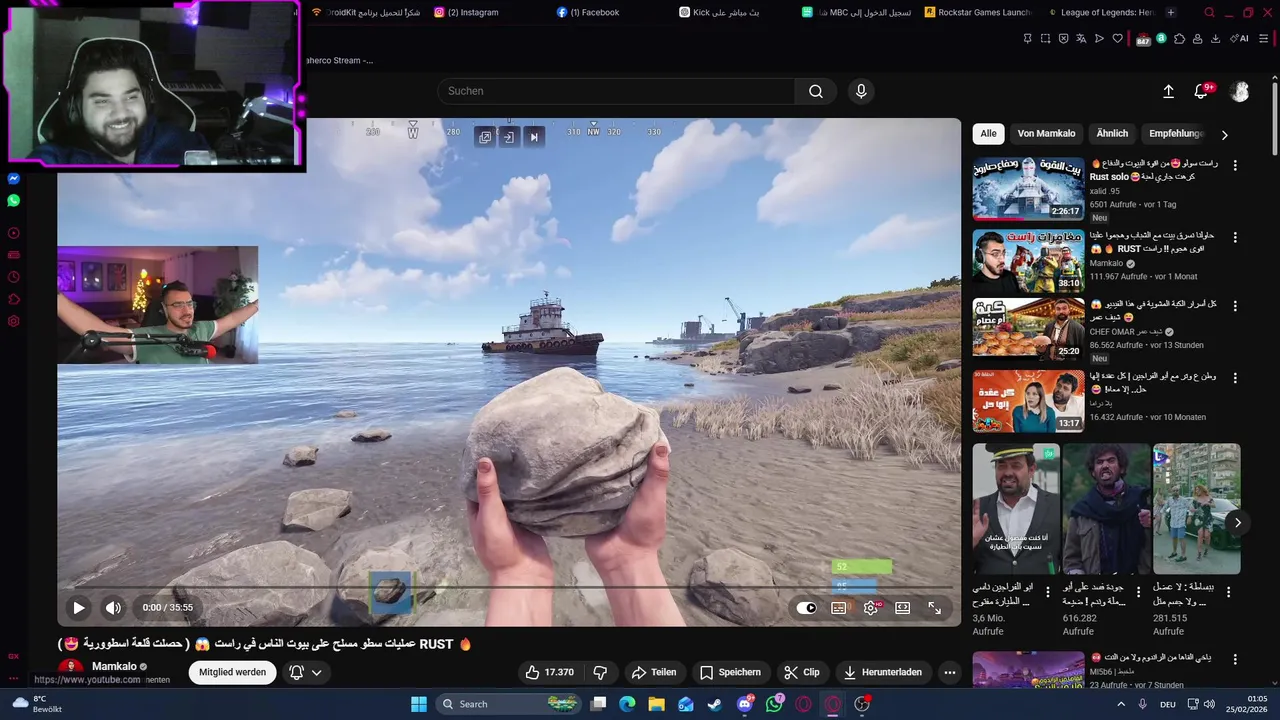Open the sidebar extensions cube icon
Image resolution: width=1280 pixels, height=720 pixels.
(14, 299)
